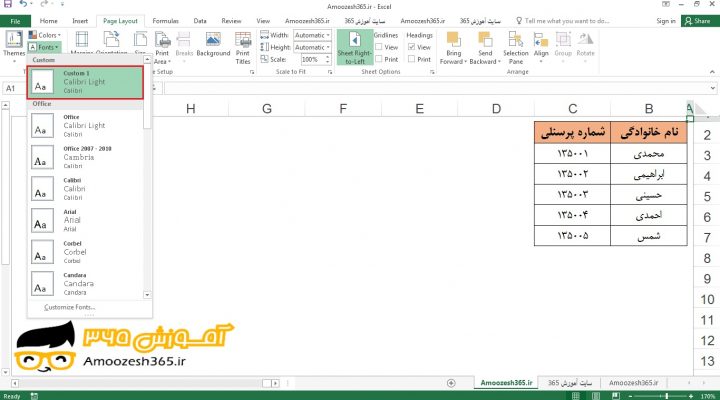The height and width of the screenshot is (400, 720).
Task: Select the Custom 1 Calibri Light font theme
Action: click(85, 82)
